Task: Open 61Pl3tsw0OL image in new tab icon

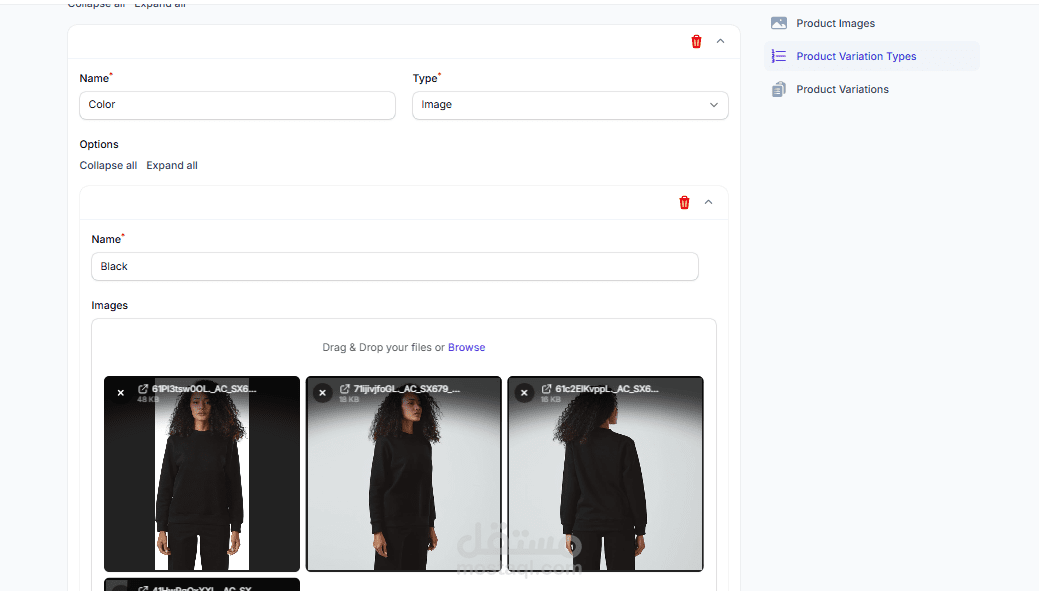Action: (142, 389)
